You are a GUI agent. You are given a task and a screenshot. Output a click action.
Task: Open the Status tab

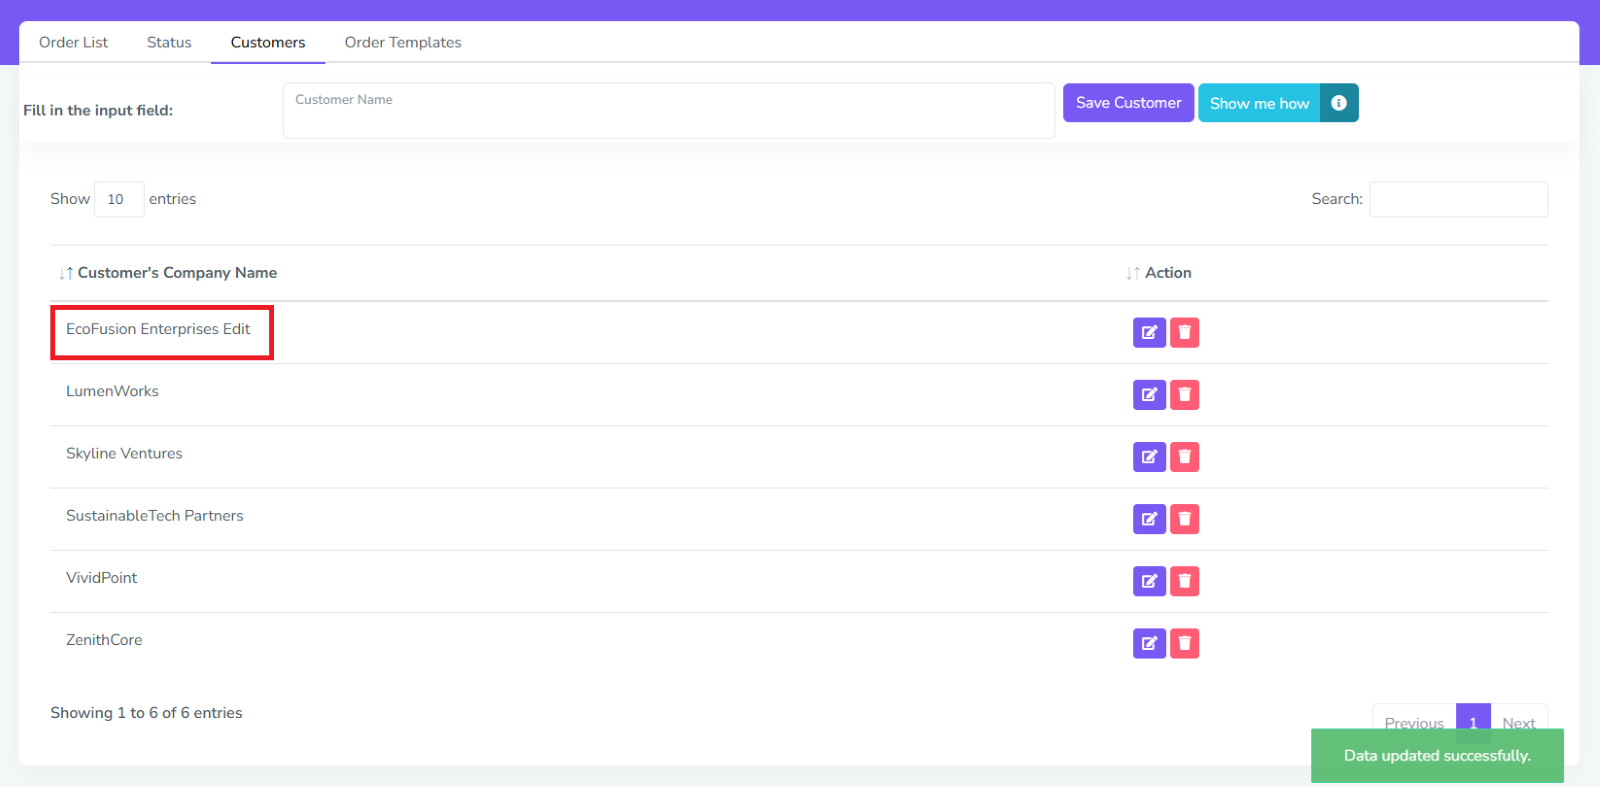(169, 42)
